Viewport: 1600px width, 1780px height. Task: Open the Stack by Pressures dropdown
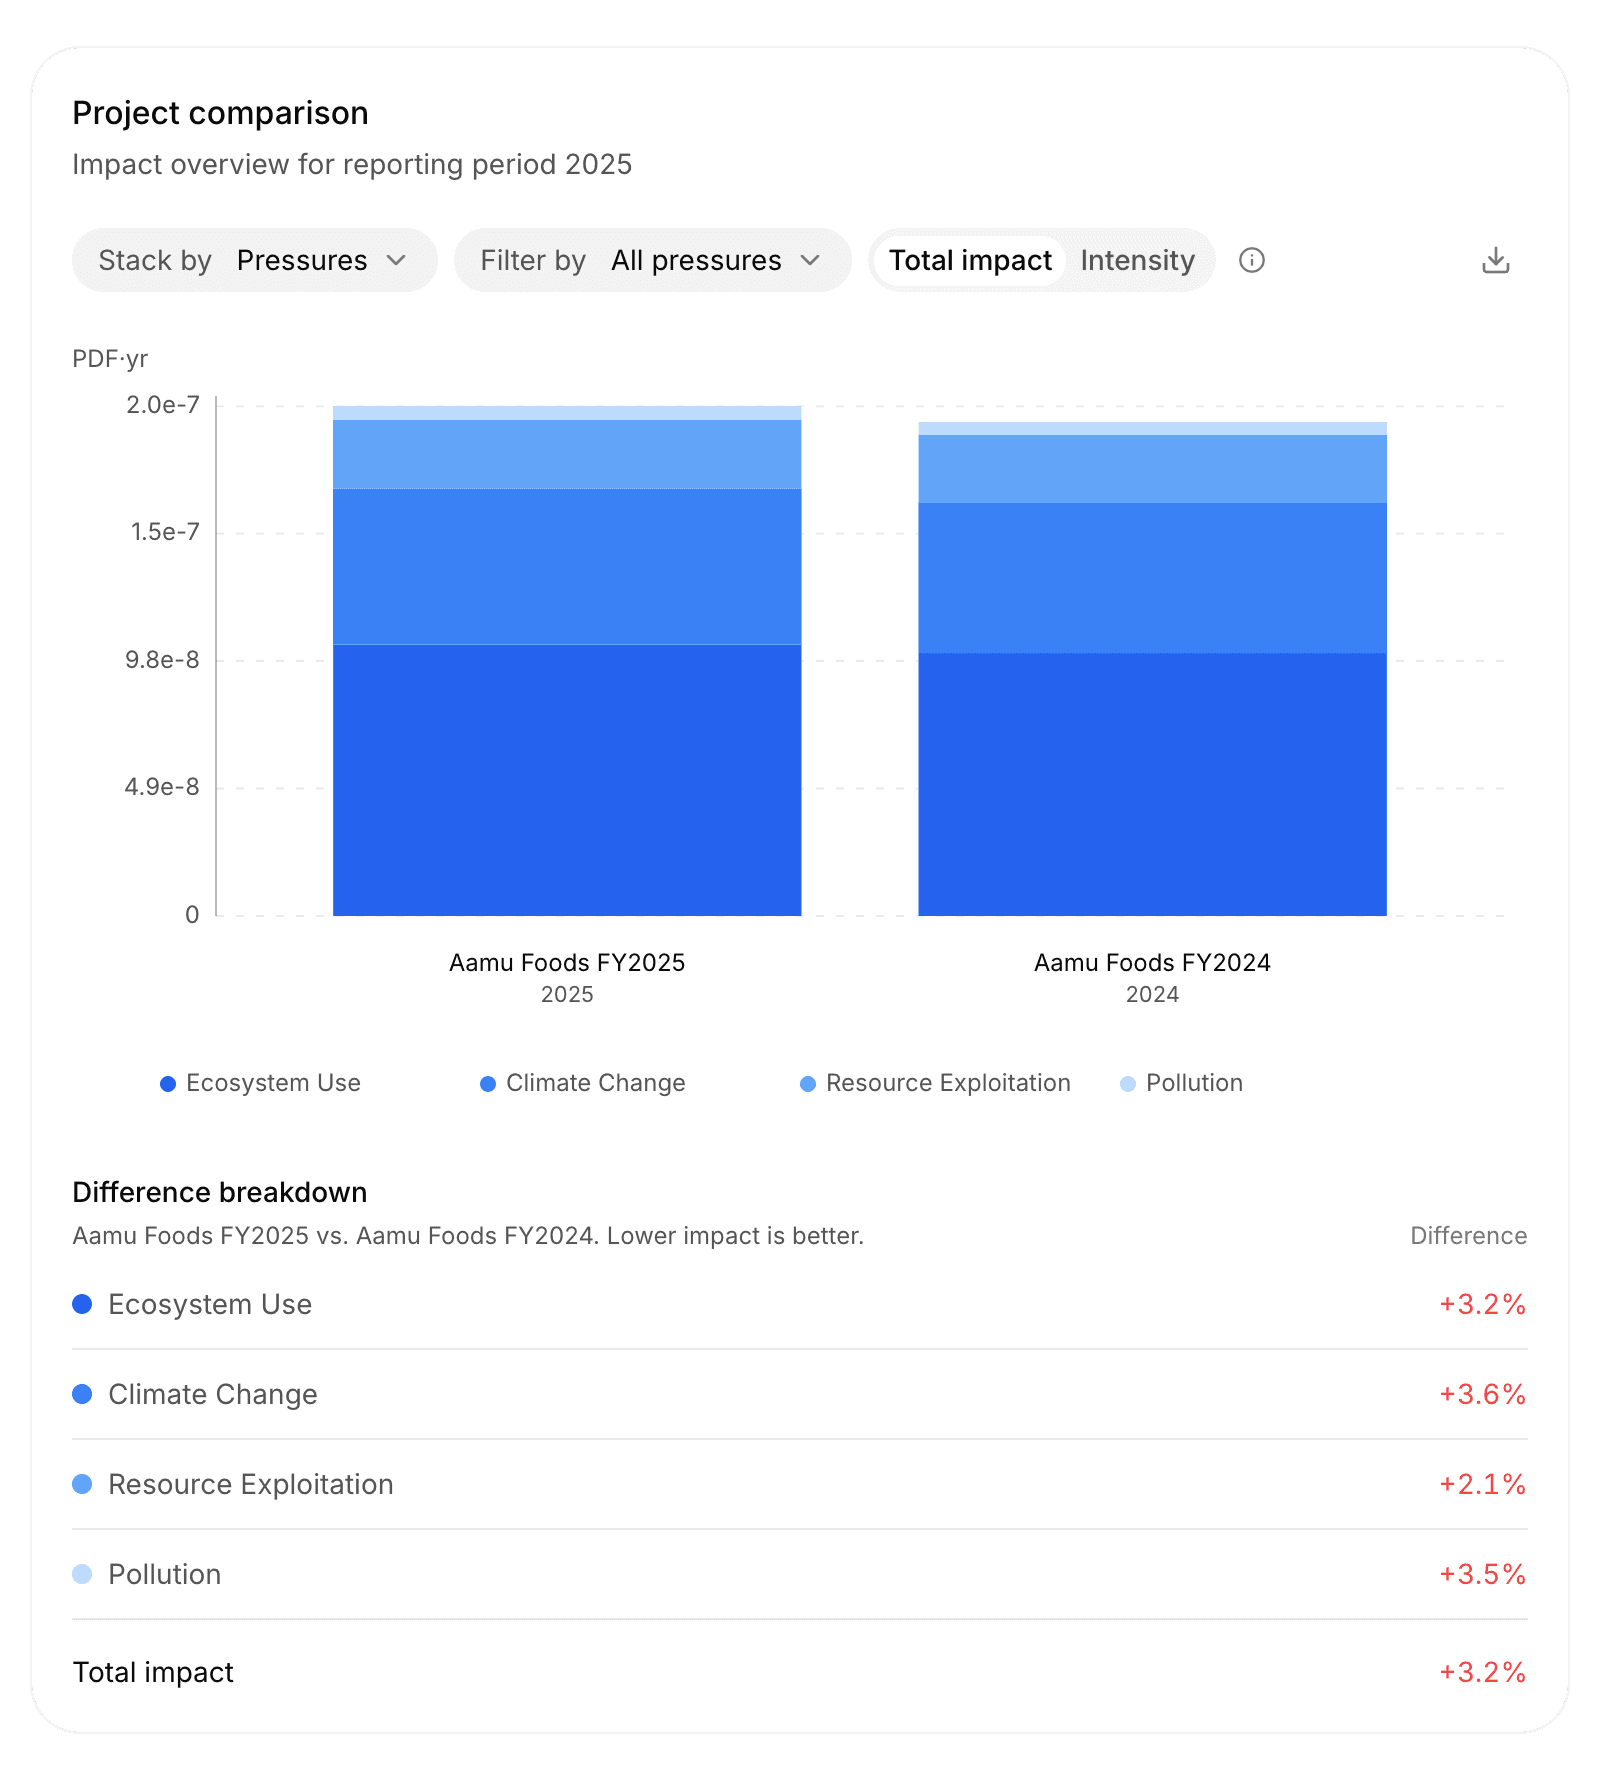[254, 260]
